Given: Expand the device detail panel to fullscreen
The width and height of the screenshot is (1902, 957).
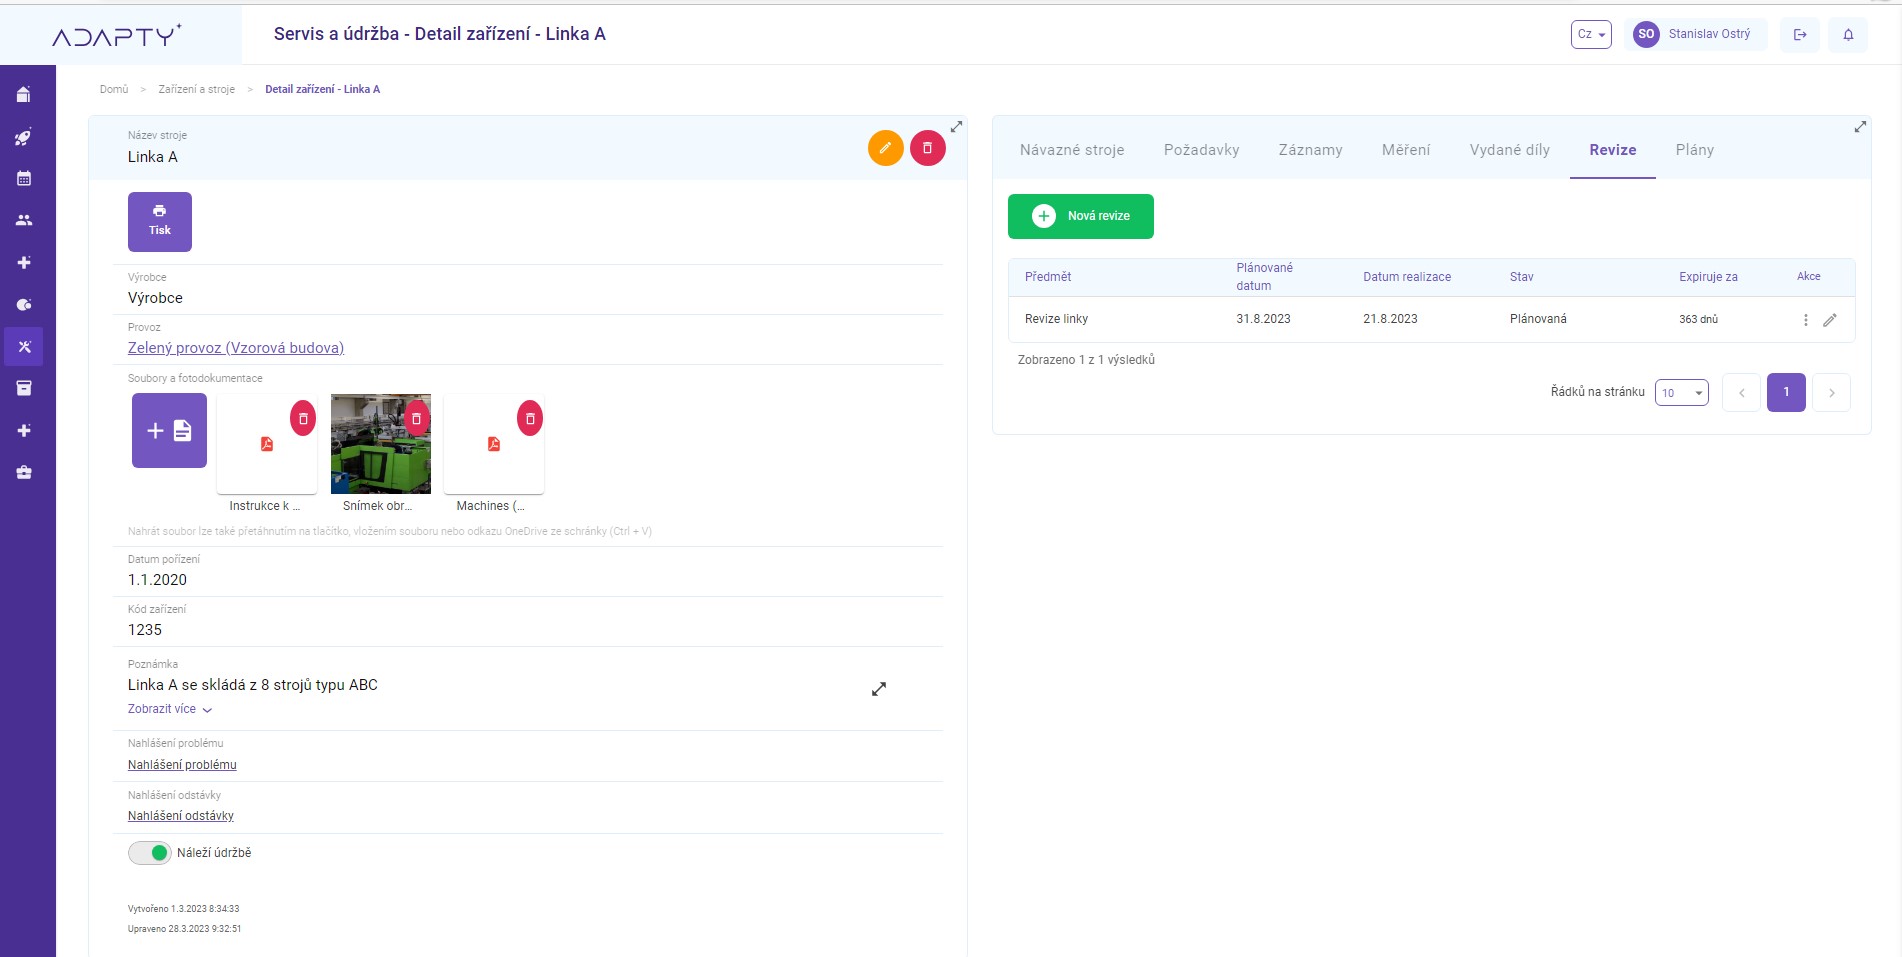Looking at the screenshot, I should click(956, 127).
